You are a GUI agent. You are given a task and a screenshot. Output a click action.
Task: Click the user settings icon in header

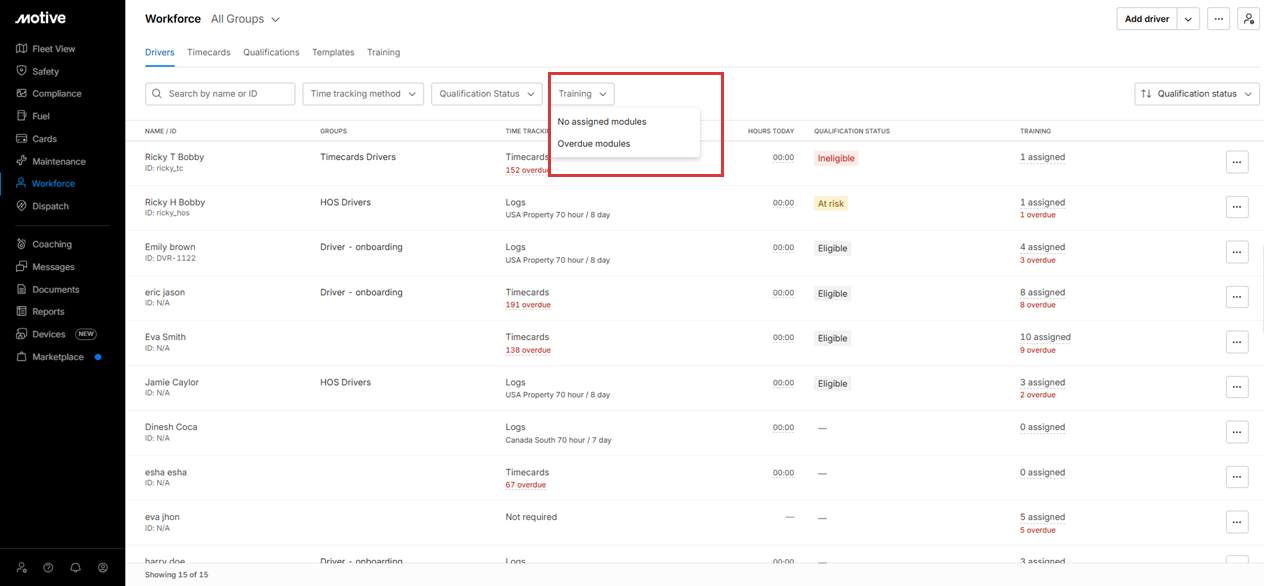[1247, 19]
